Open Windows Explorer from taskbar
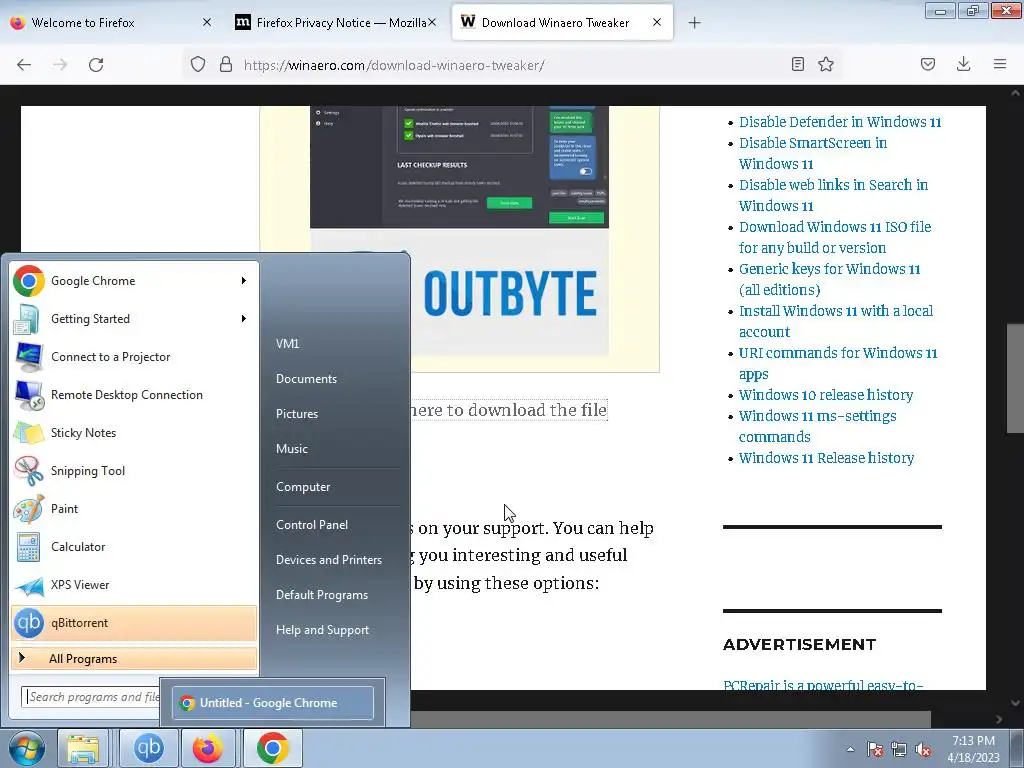 point(83,748)
